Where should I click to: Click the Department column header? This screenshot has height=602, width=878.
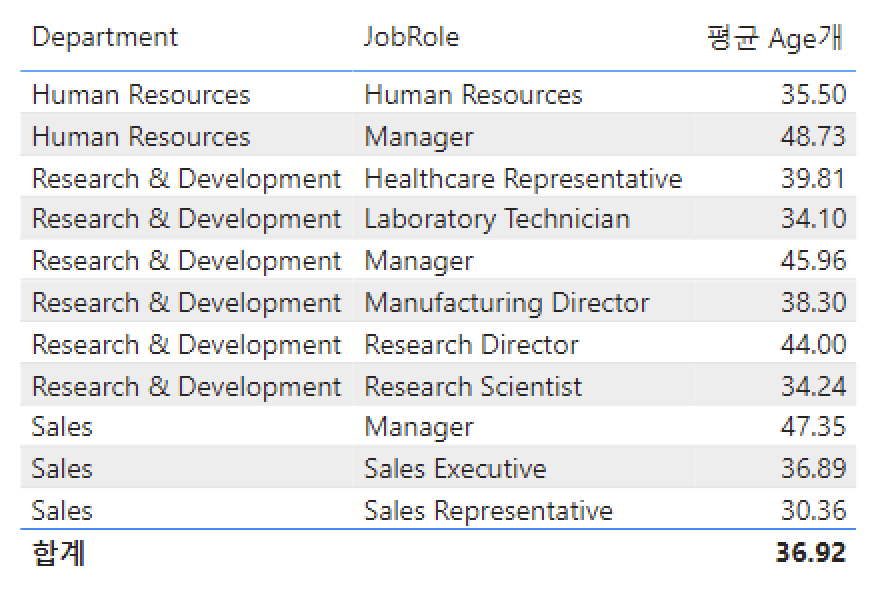[x=105, y=38]
